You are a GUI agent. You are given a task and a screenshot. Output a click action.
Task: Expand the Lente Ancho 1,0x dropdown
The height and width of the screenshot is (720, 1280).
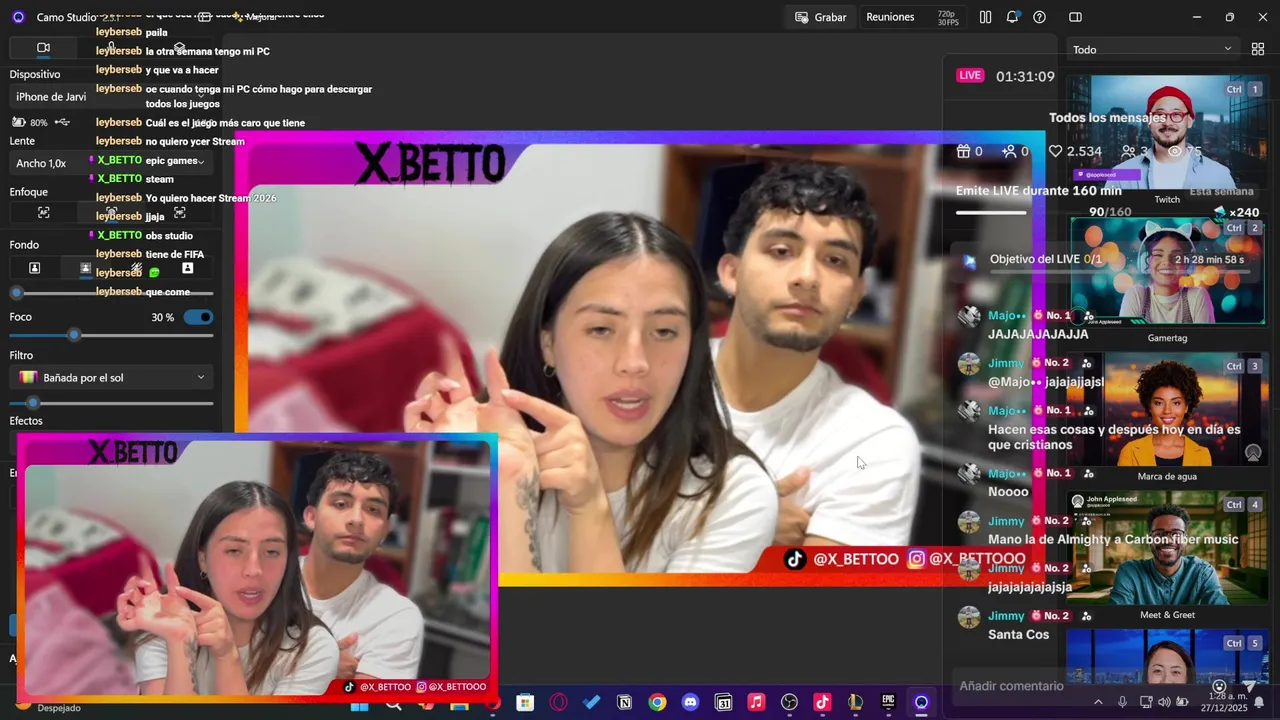[x=111, y=163]
